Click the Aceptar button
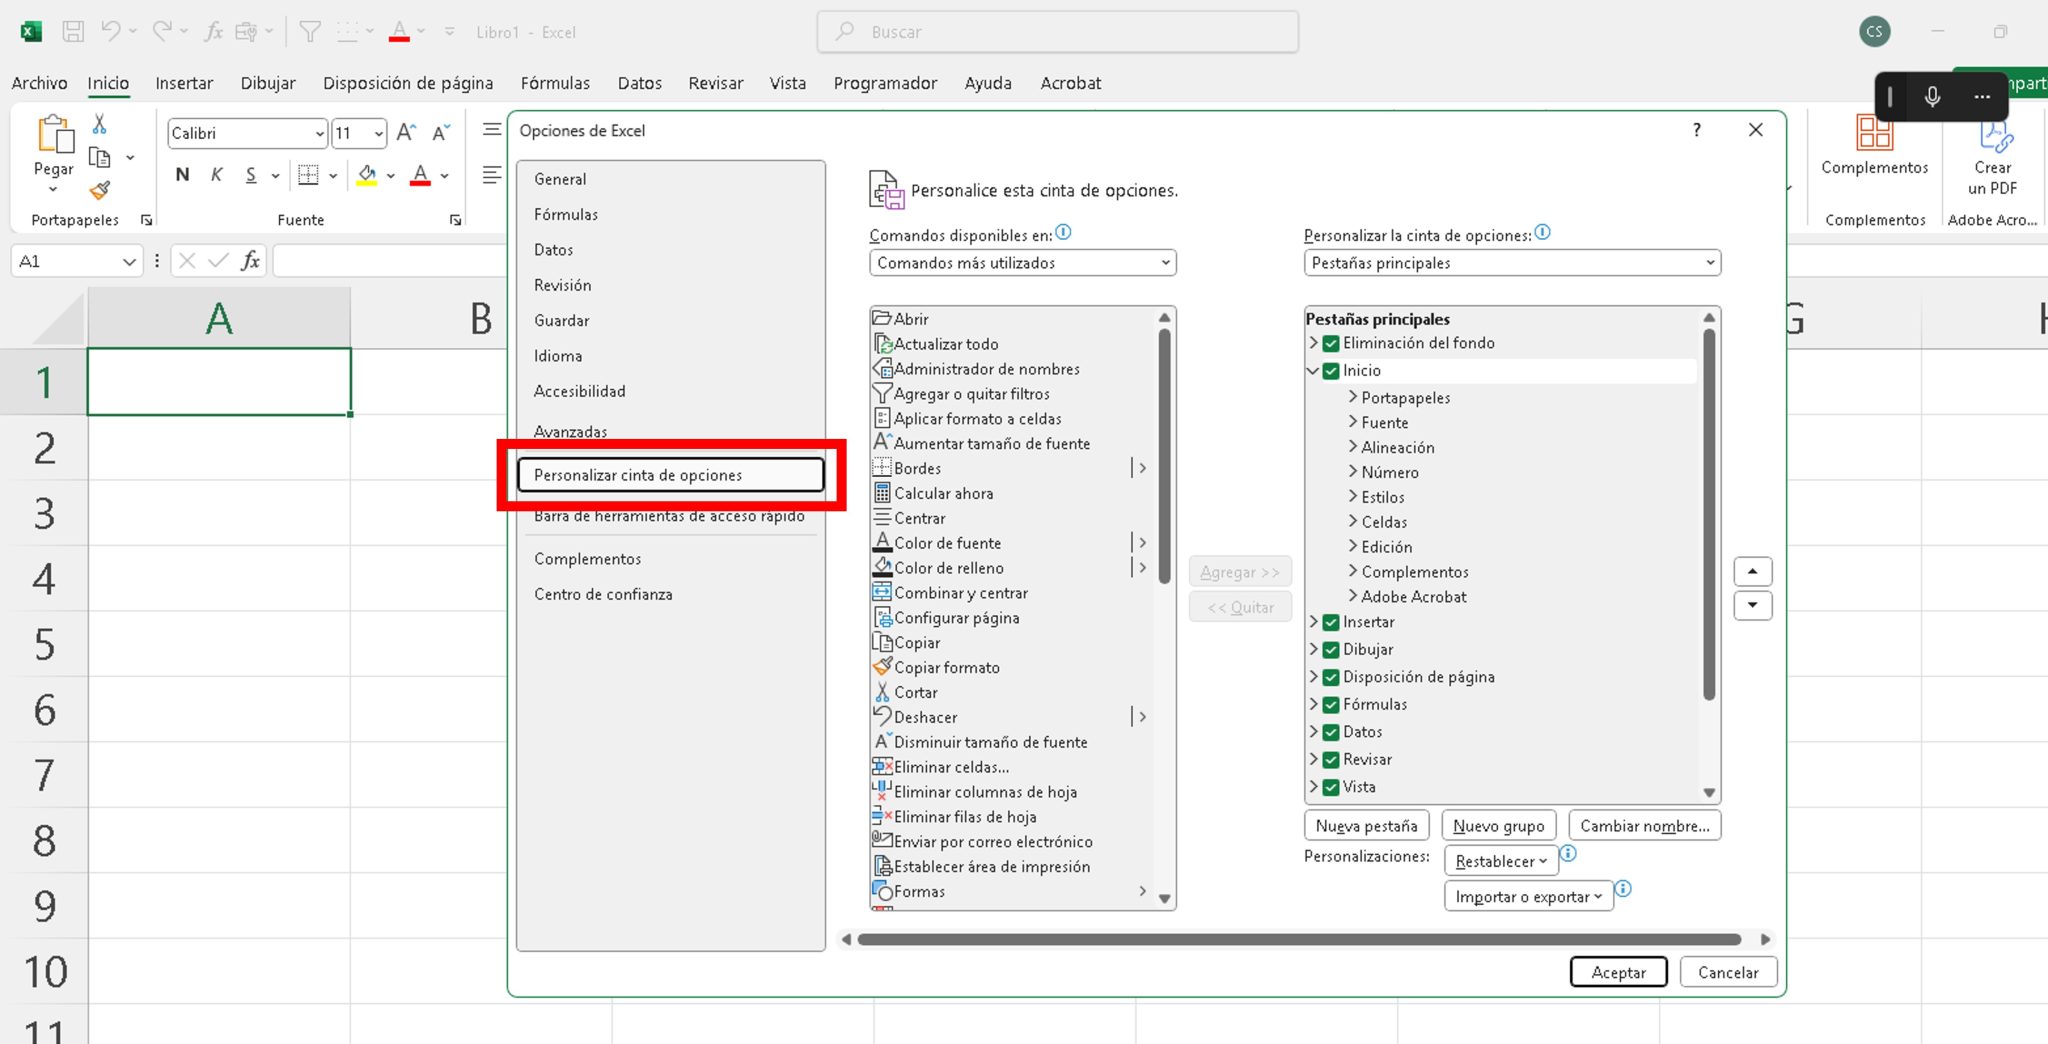2048x1044 pixels. (x=1618, y=972)
